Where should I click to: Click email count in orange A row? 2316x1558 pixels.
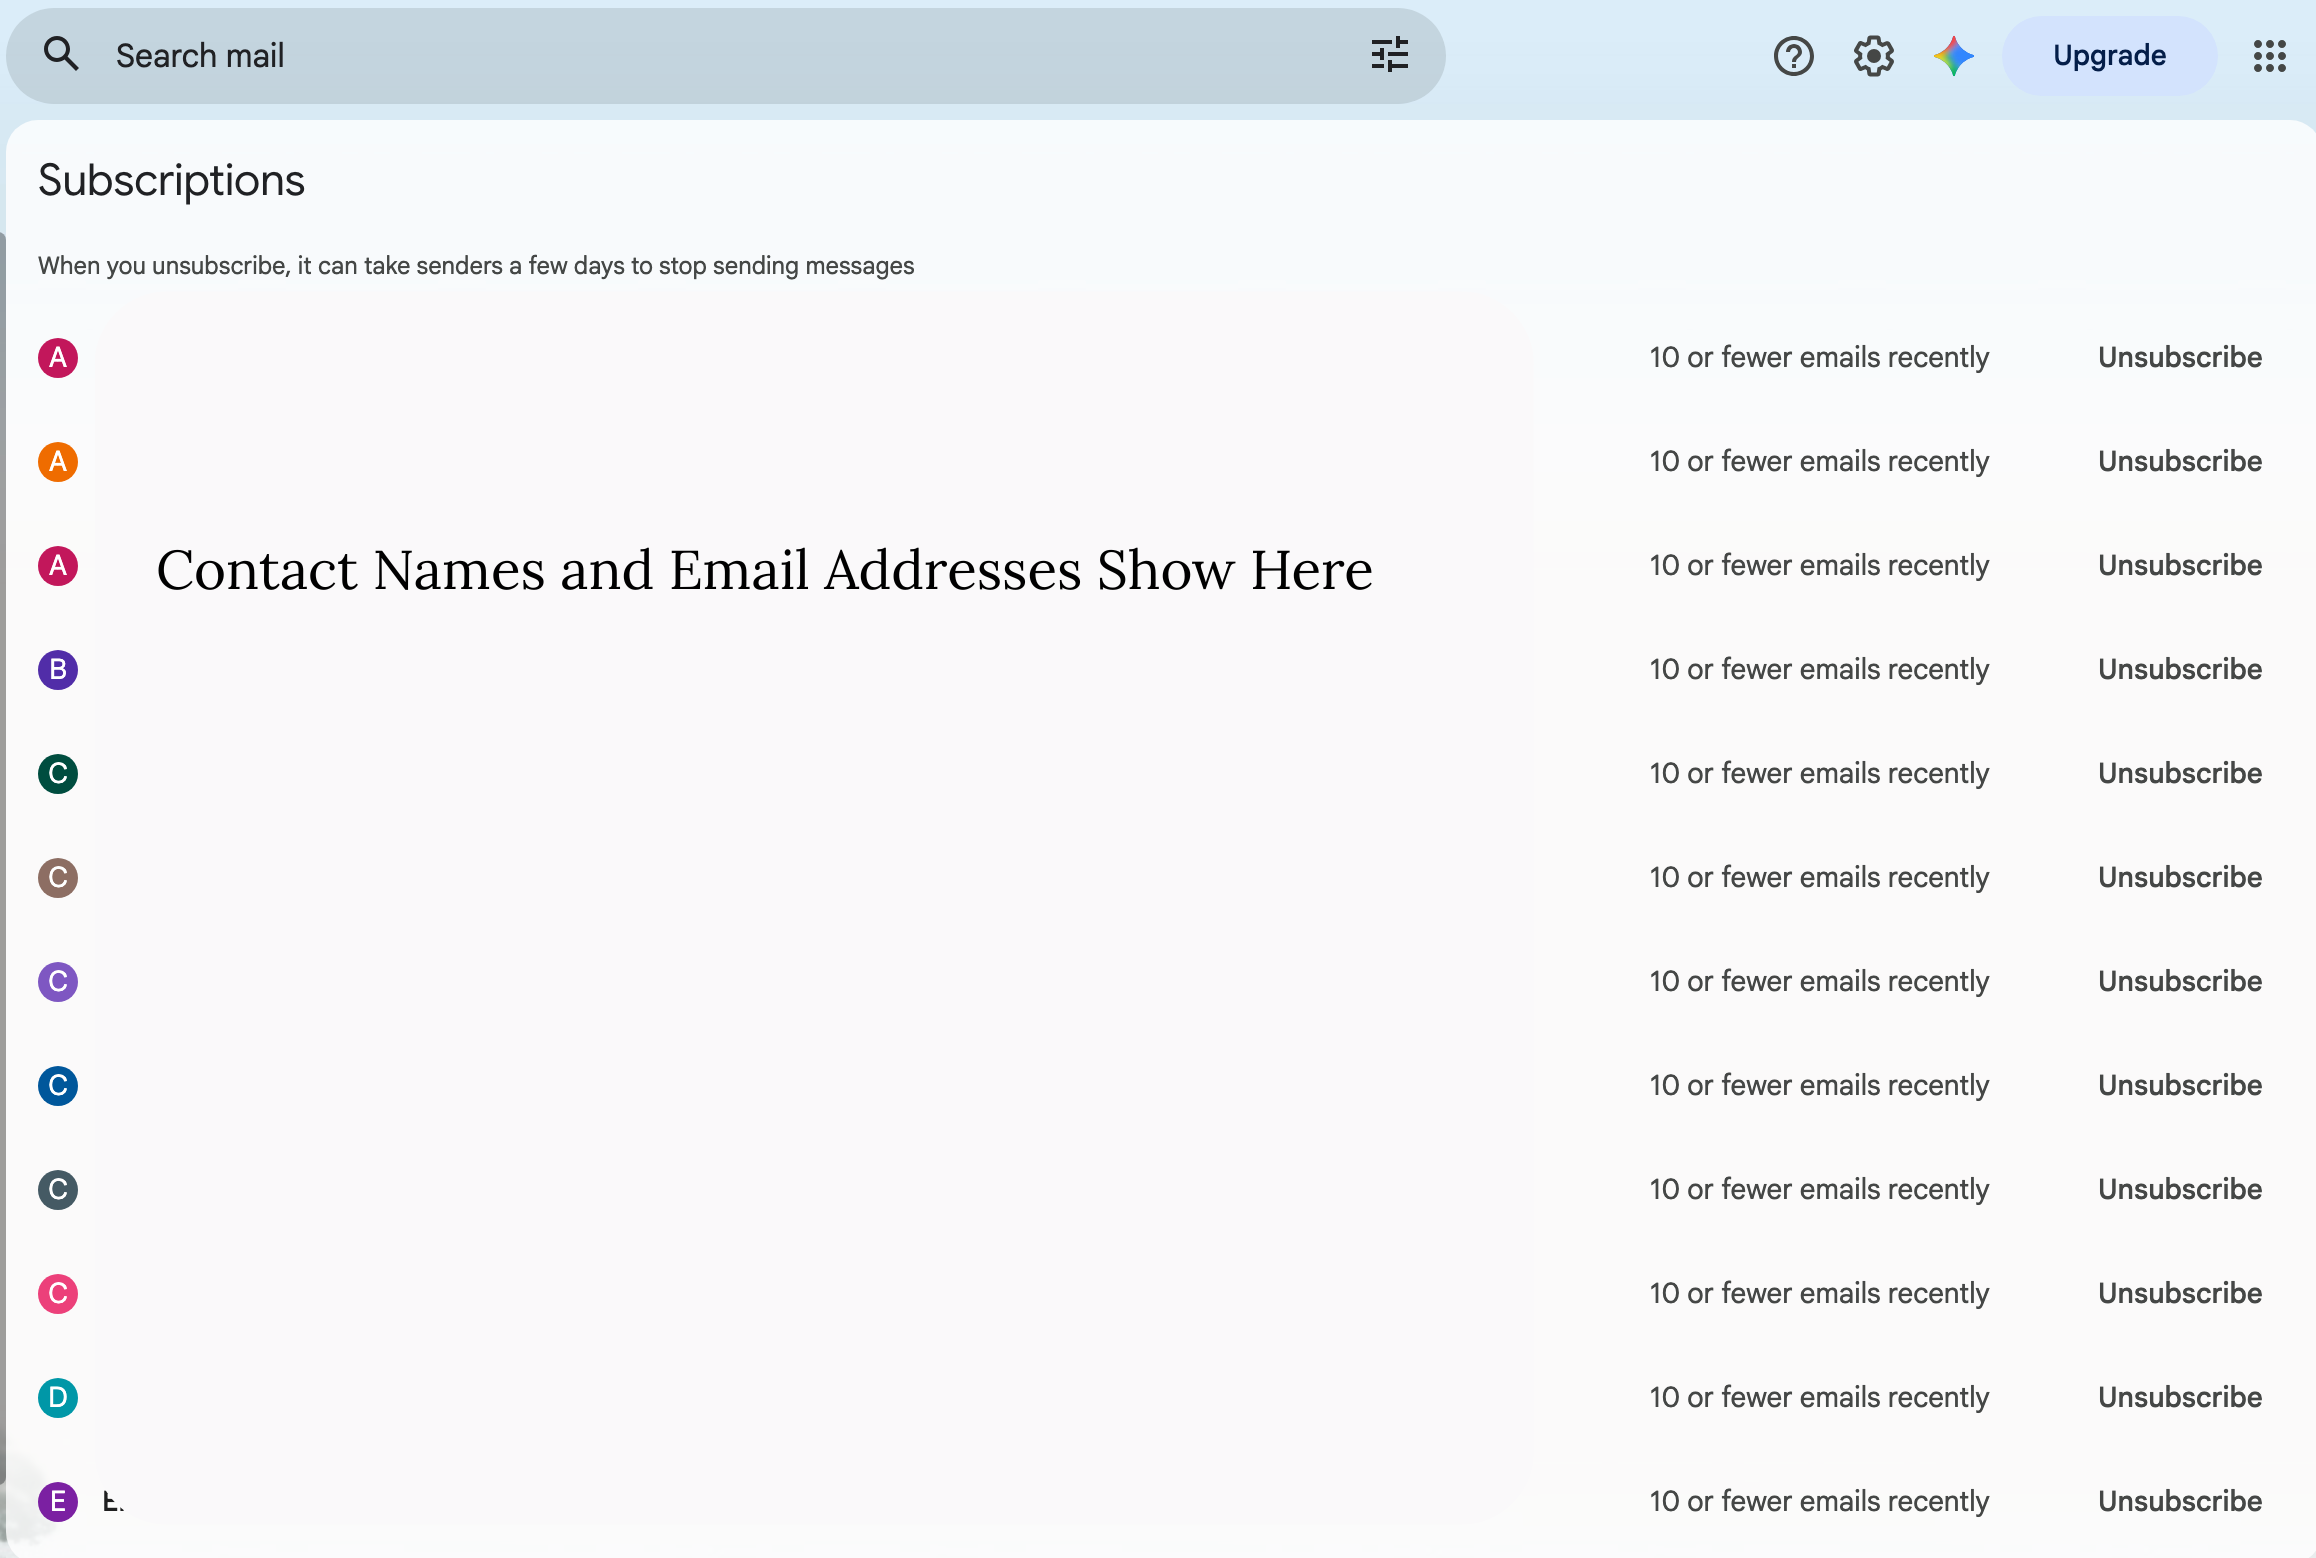(1819, 461)
